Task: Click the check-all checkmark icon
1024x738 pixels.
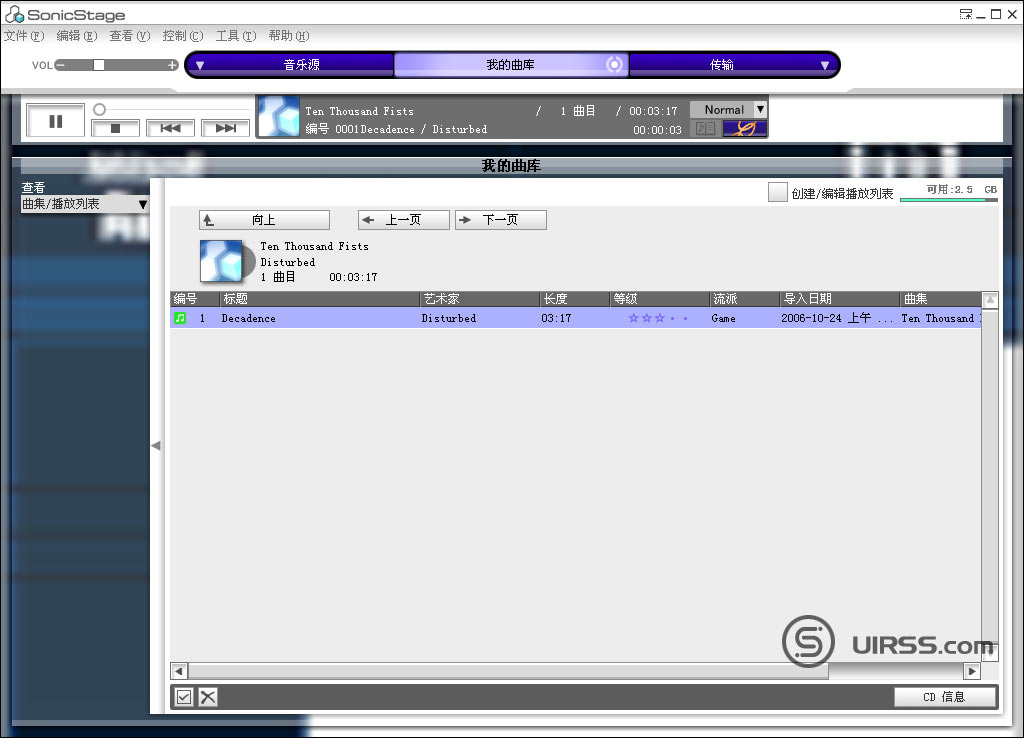Action: 184,697
